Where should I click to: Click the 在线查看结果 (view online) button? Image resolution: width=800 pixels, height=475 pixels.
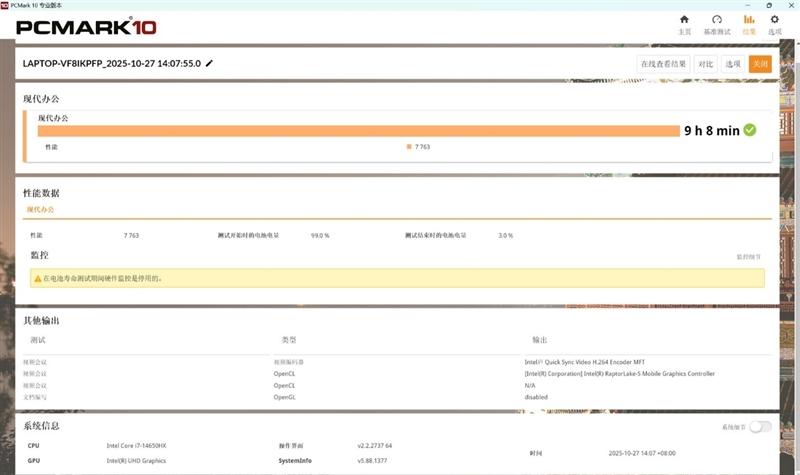pyautogui.click(x=663, y=64)
